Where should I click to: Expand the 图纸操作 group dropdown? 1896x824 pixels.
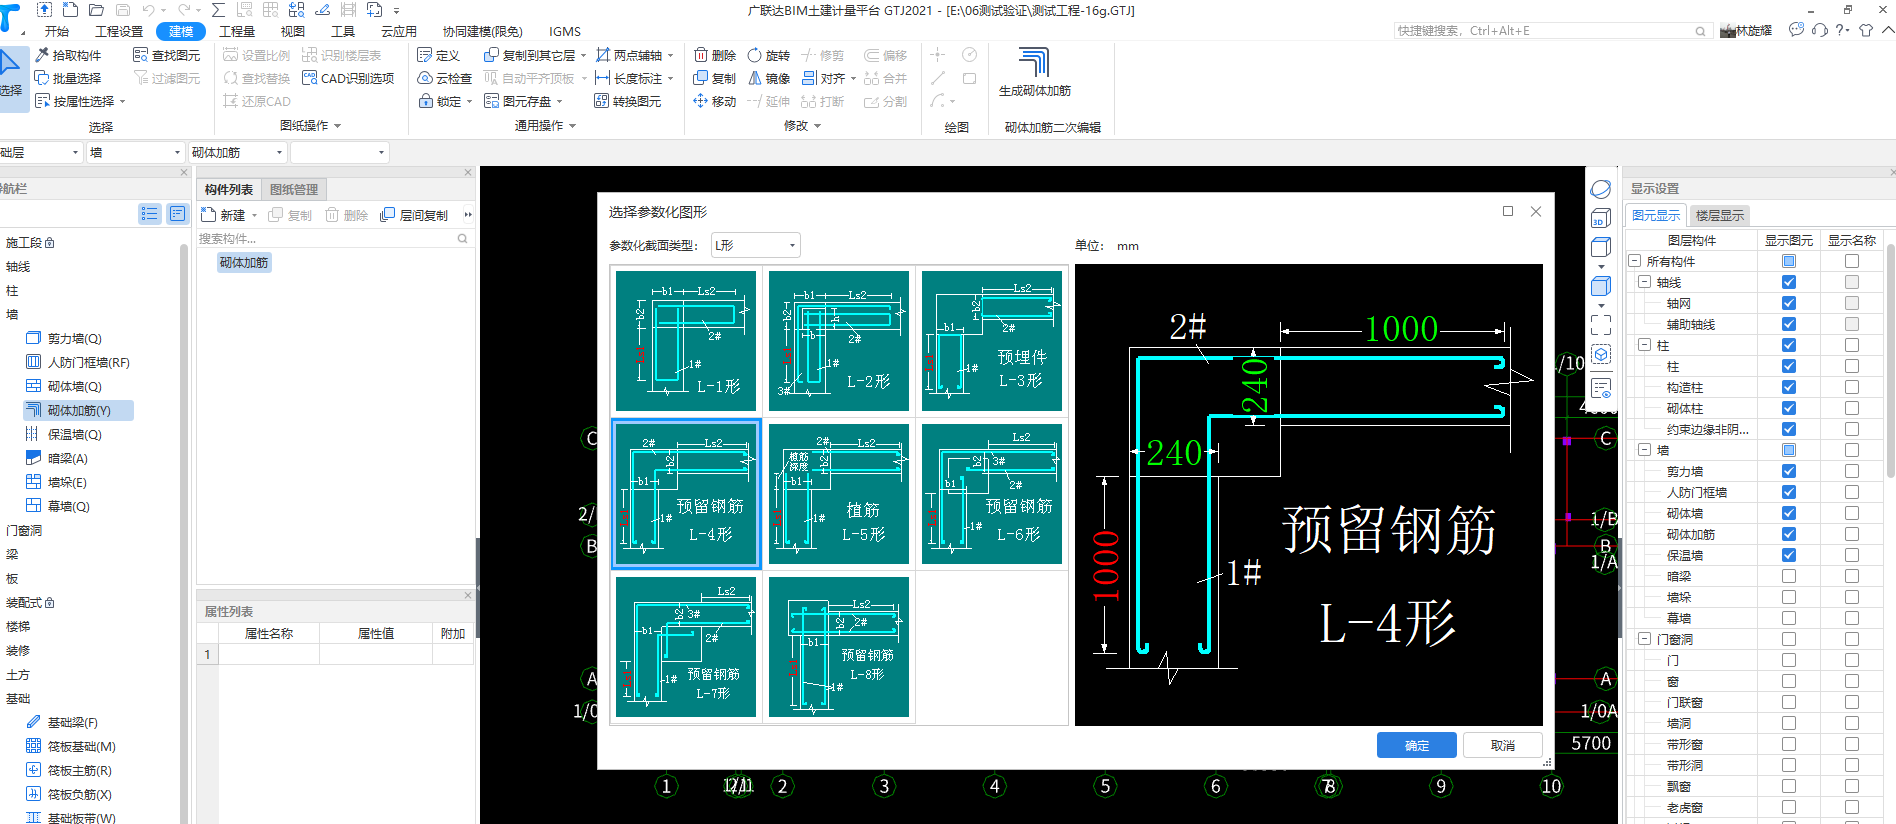pos(338,126)
